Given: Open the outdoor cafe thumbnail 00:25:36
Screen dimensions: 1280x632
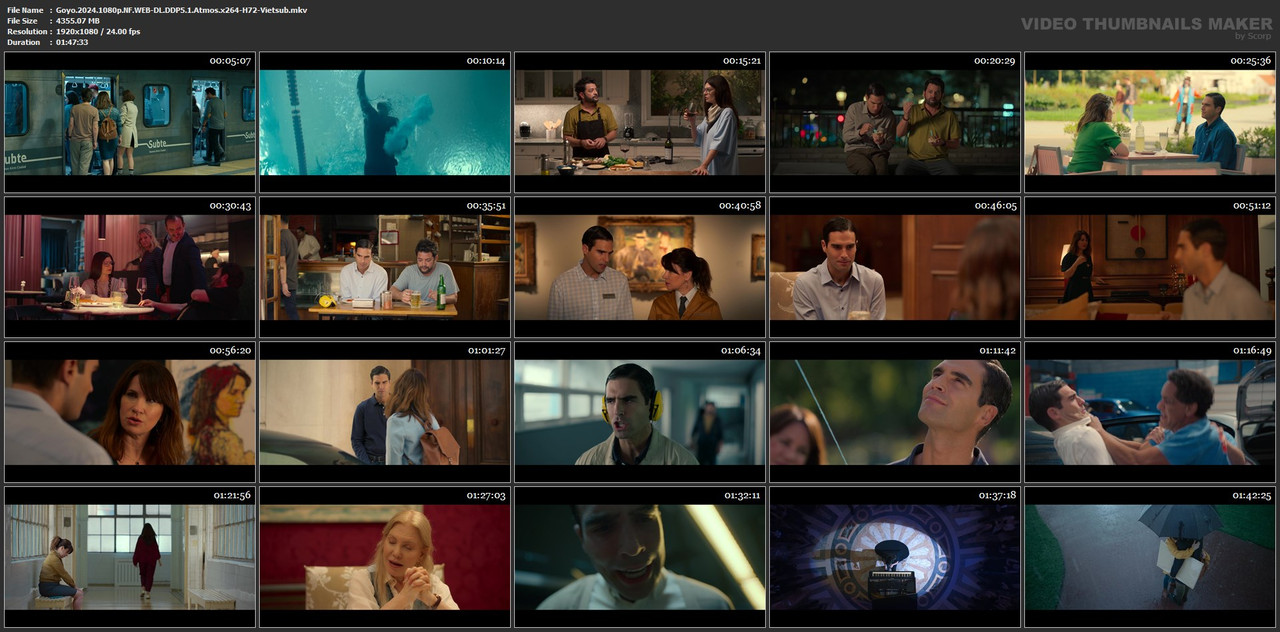Looking at the screenshot, I should pos(1150,122).
